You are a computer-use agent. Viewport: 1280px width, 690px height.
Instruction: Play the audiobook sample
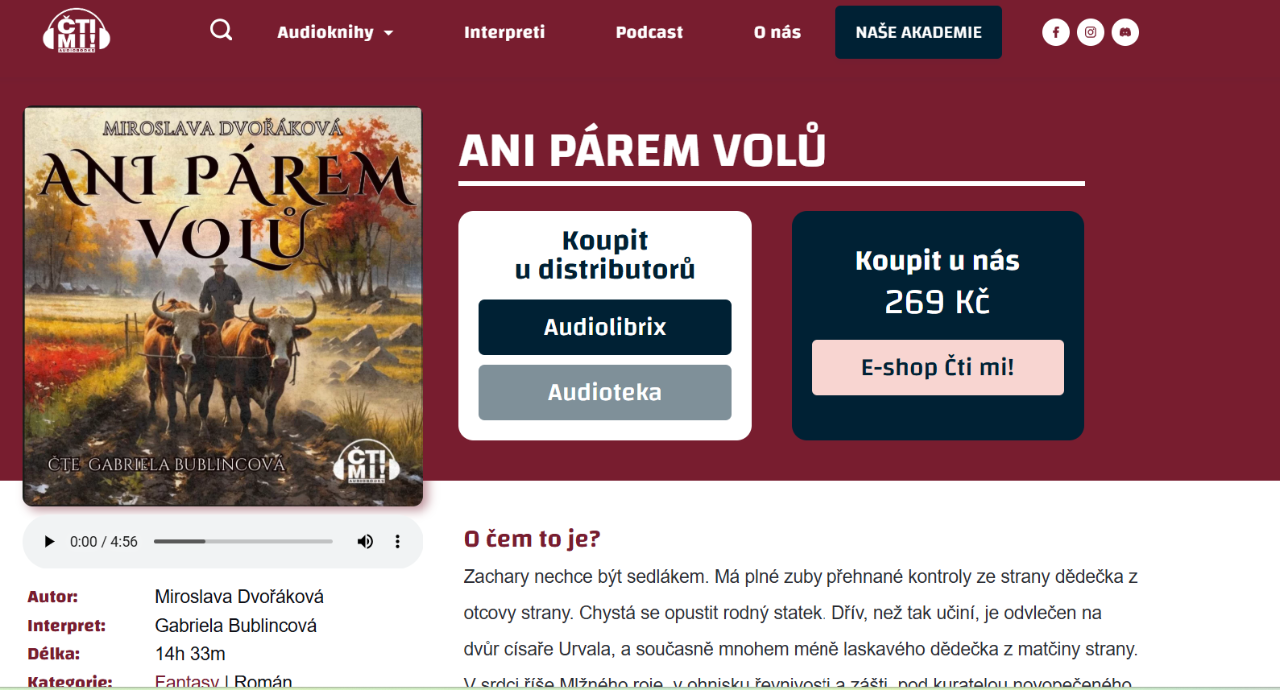49,541
